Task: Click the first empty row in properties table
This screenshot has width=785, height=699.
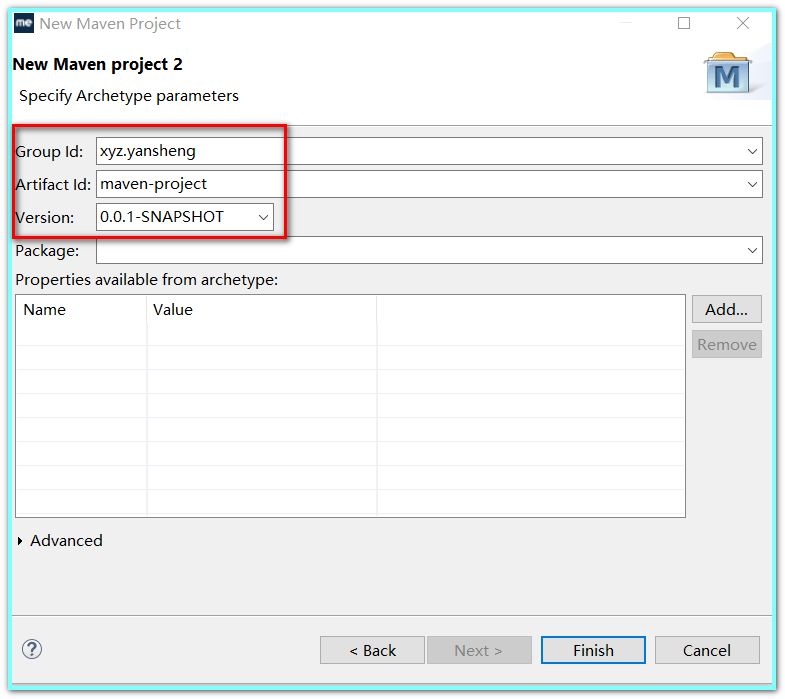Action: (x=350, y=333)
